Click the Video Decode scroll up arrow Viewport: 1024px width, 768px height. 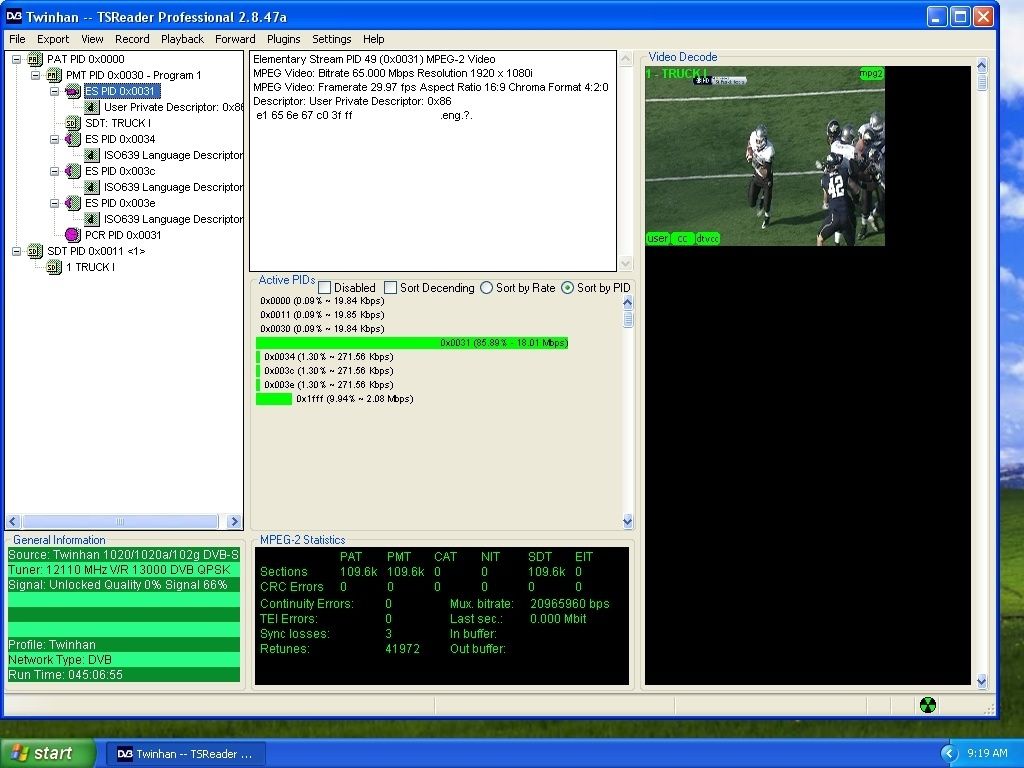982,65
